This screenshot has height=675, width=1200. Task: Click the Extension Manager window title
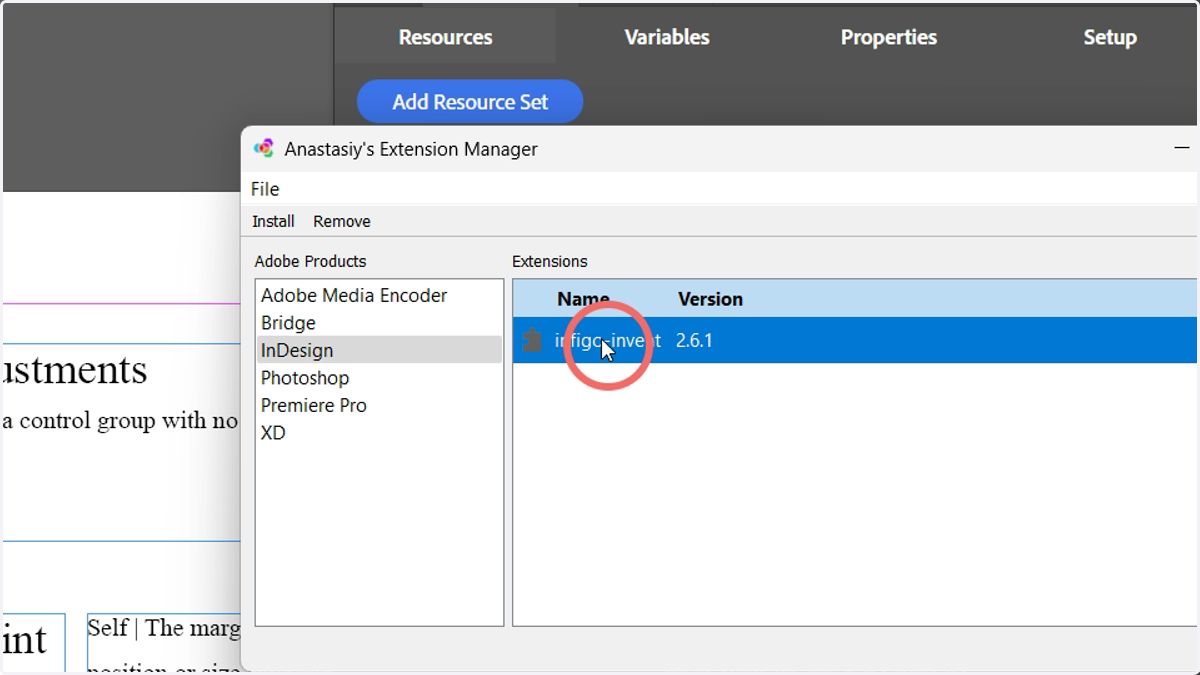point(411,149)
